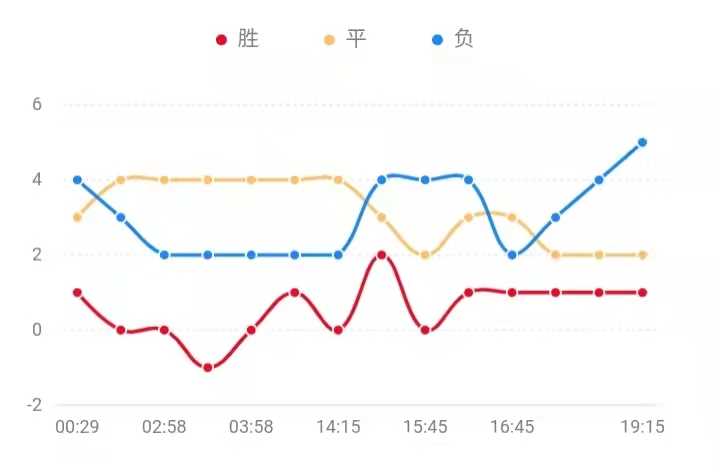Click the red 胜 point at 03:58
This screenshot has width=720, height=472.
point(251,330)
